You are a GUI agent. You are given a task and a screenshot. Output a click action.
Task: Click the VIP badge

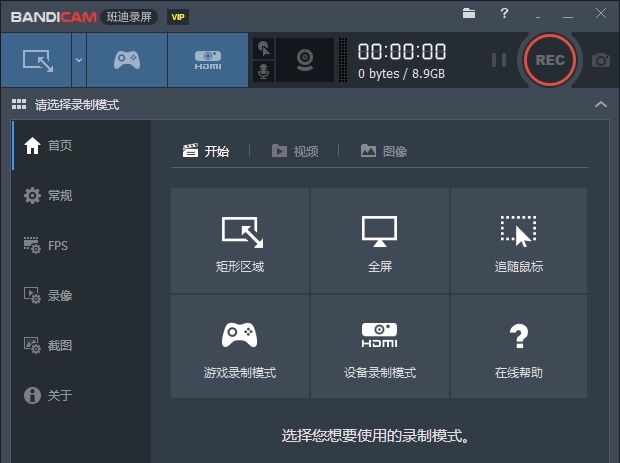pos(178,17)
